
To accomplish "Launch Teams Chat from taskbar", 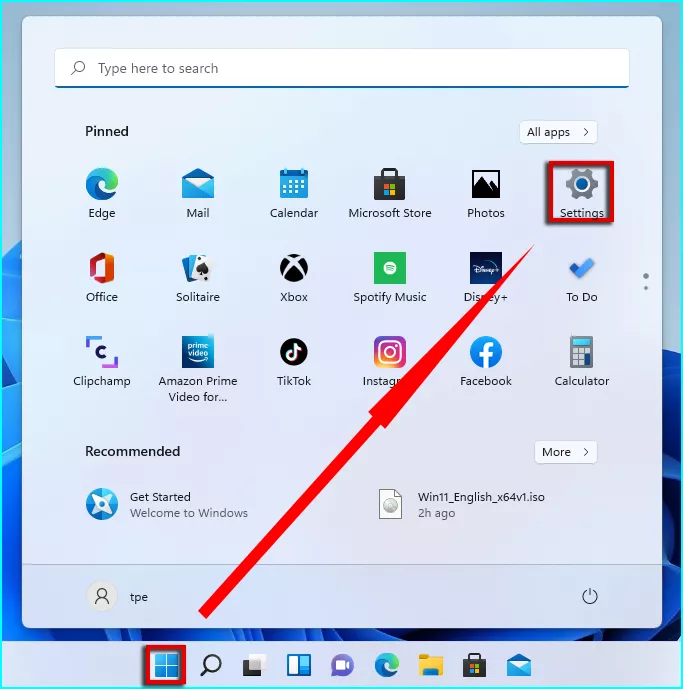I will pyautogui.click(x=342, y=665).
